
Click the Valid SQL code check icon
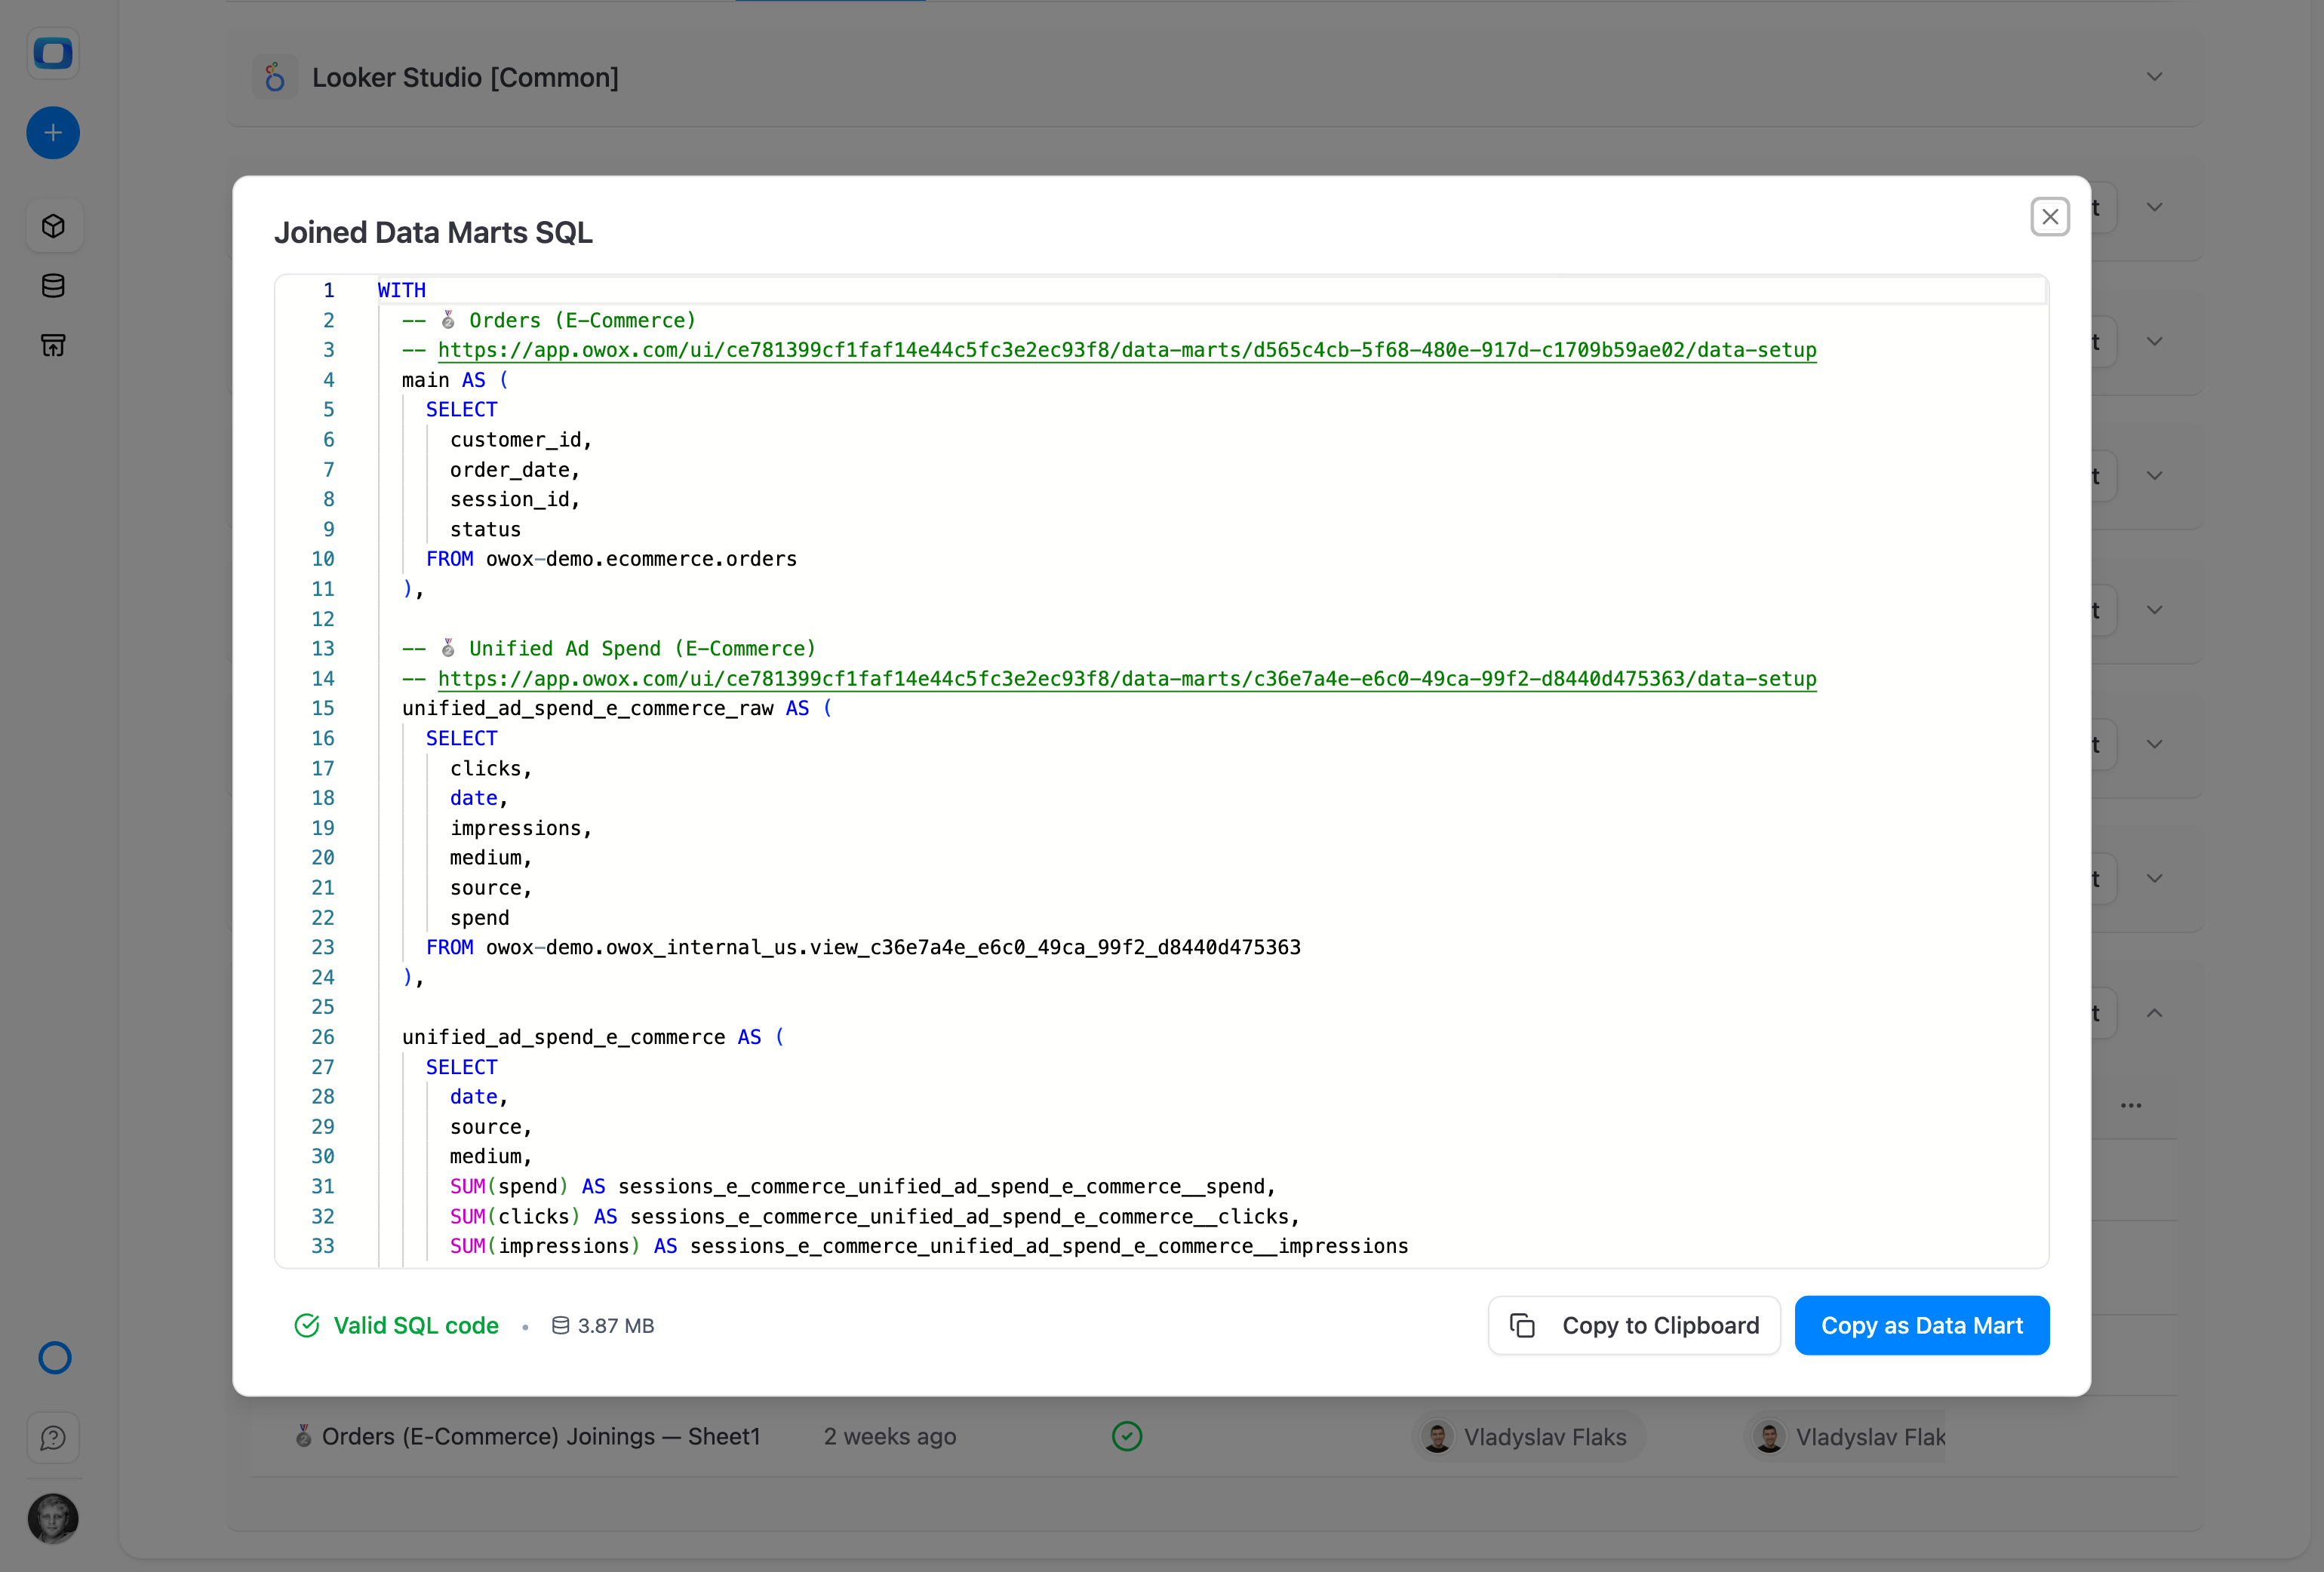click(x=307, y=1325)
